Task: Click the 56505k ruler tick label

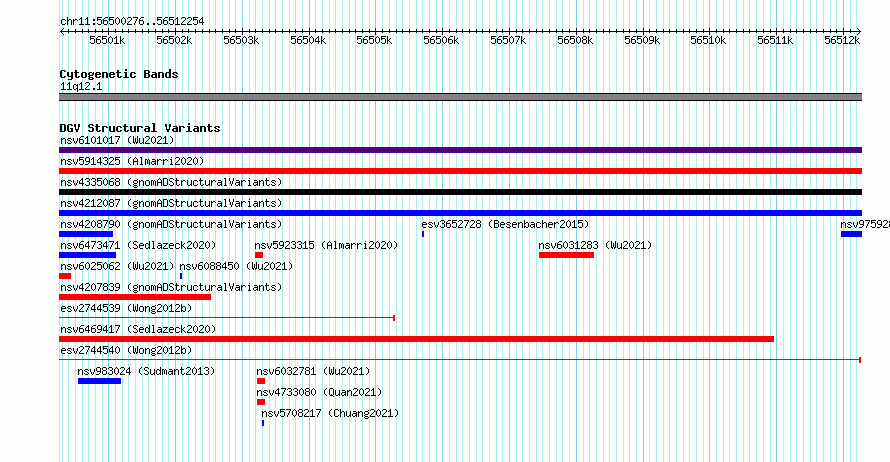Action: coord(375,40)
